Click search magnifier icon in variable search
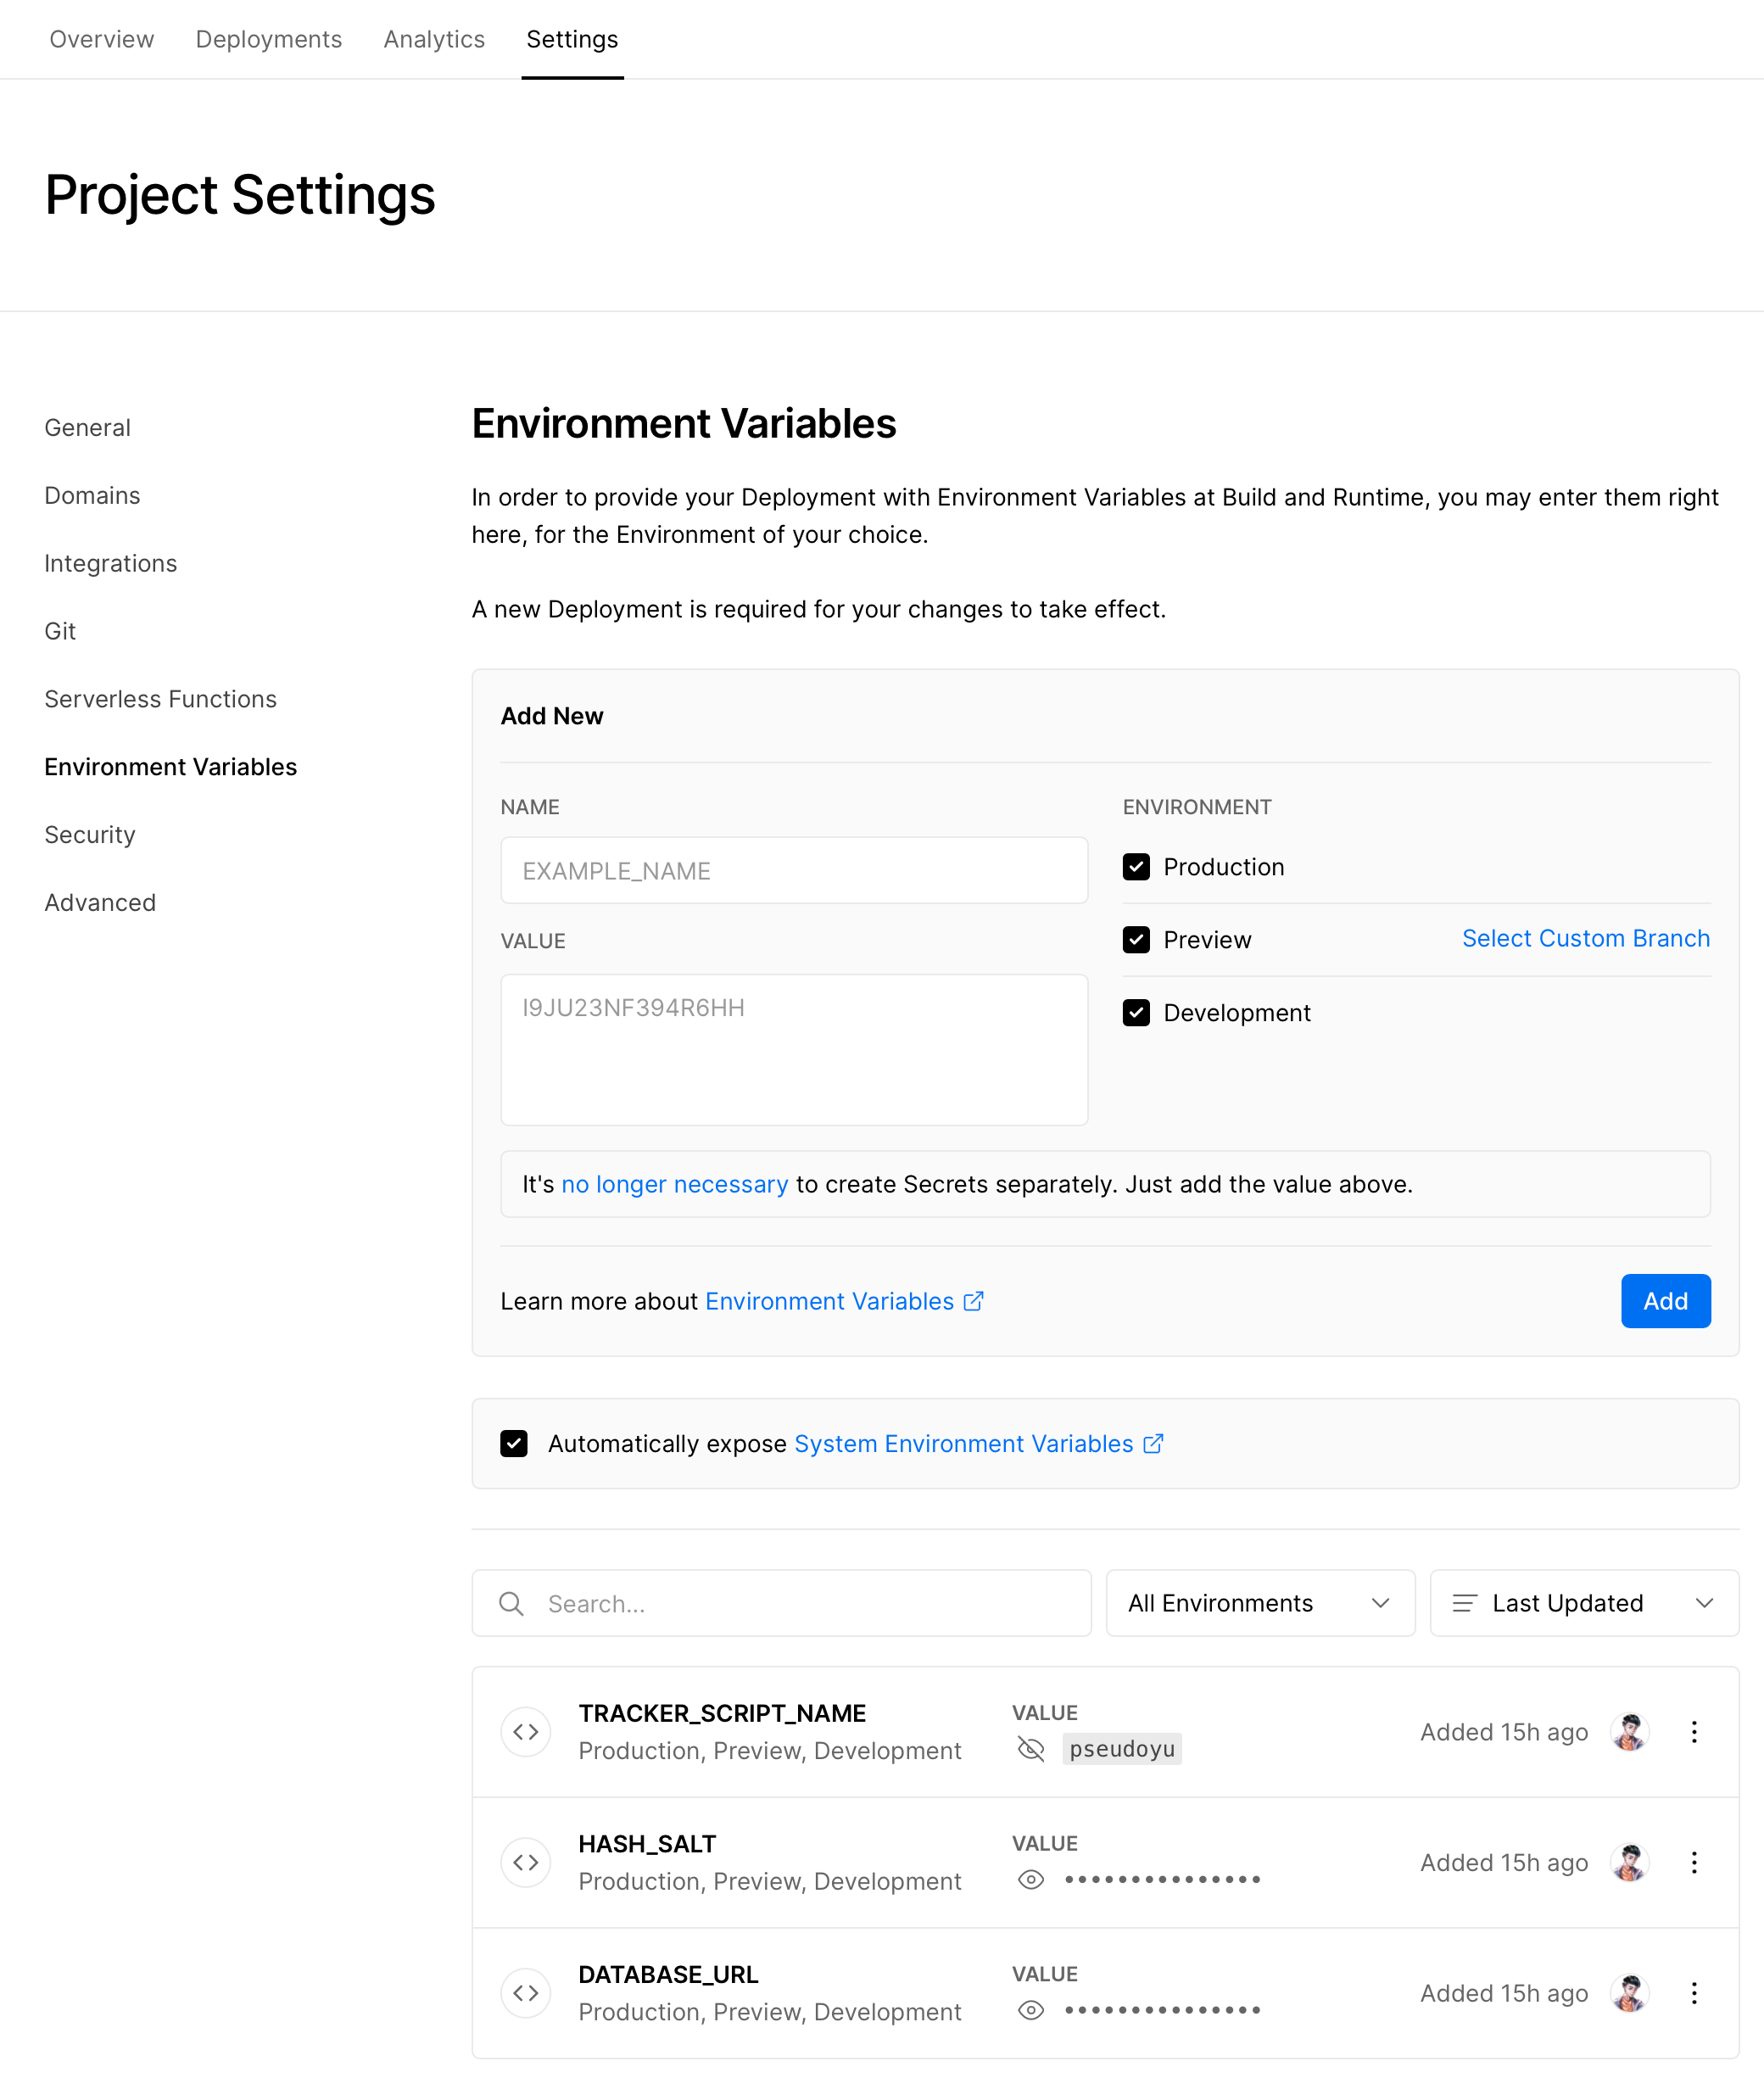1764x2078 pixels. point(511,1604)
